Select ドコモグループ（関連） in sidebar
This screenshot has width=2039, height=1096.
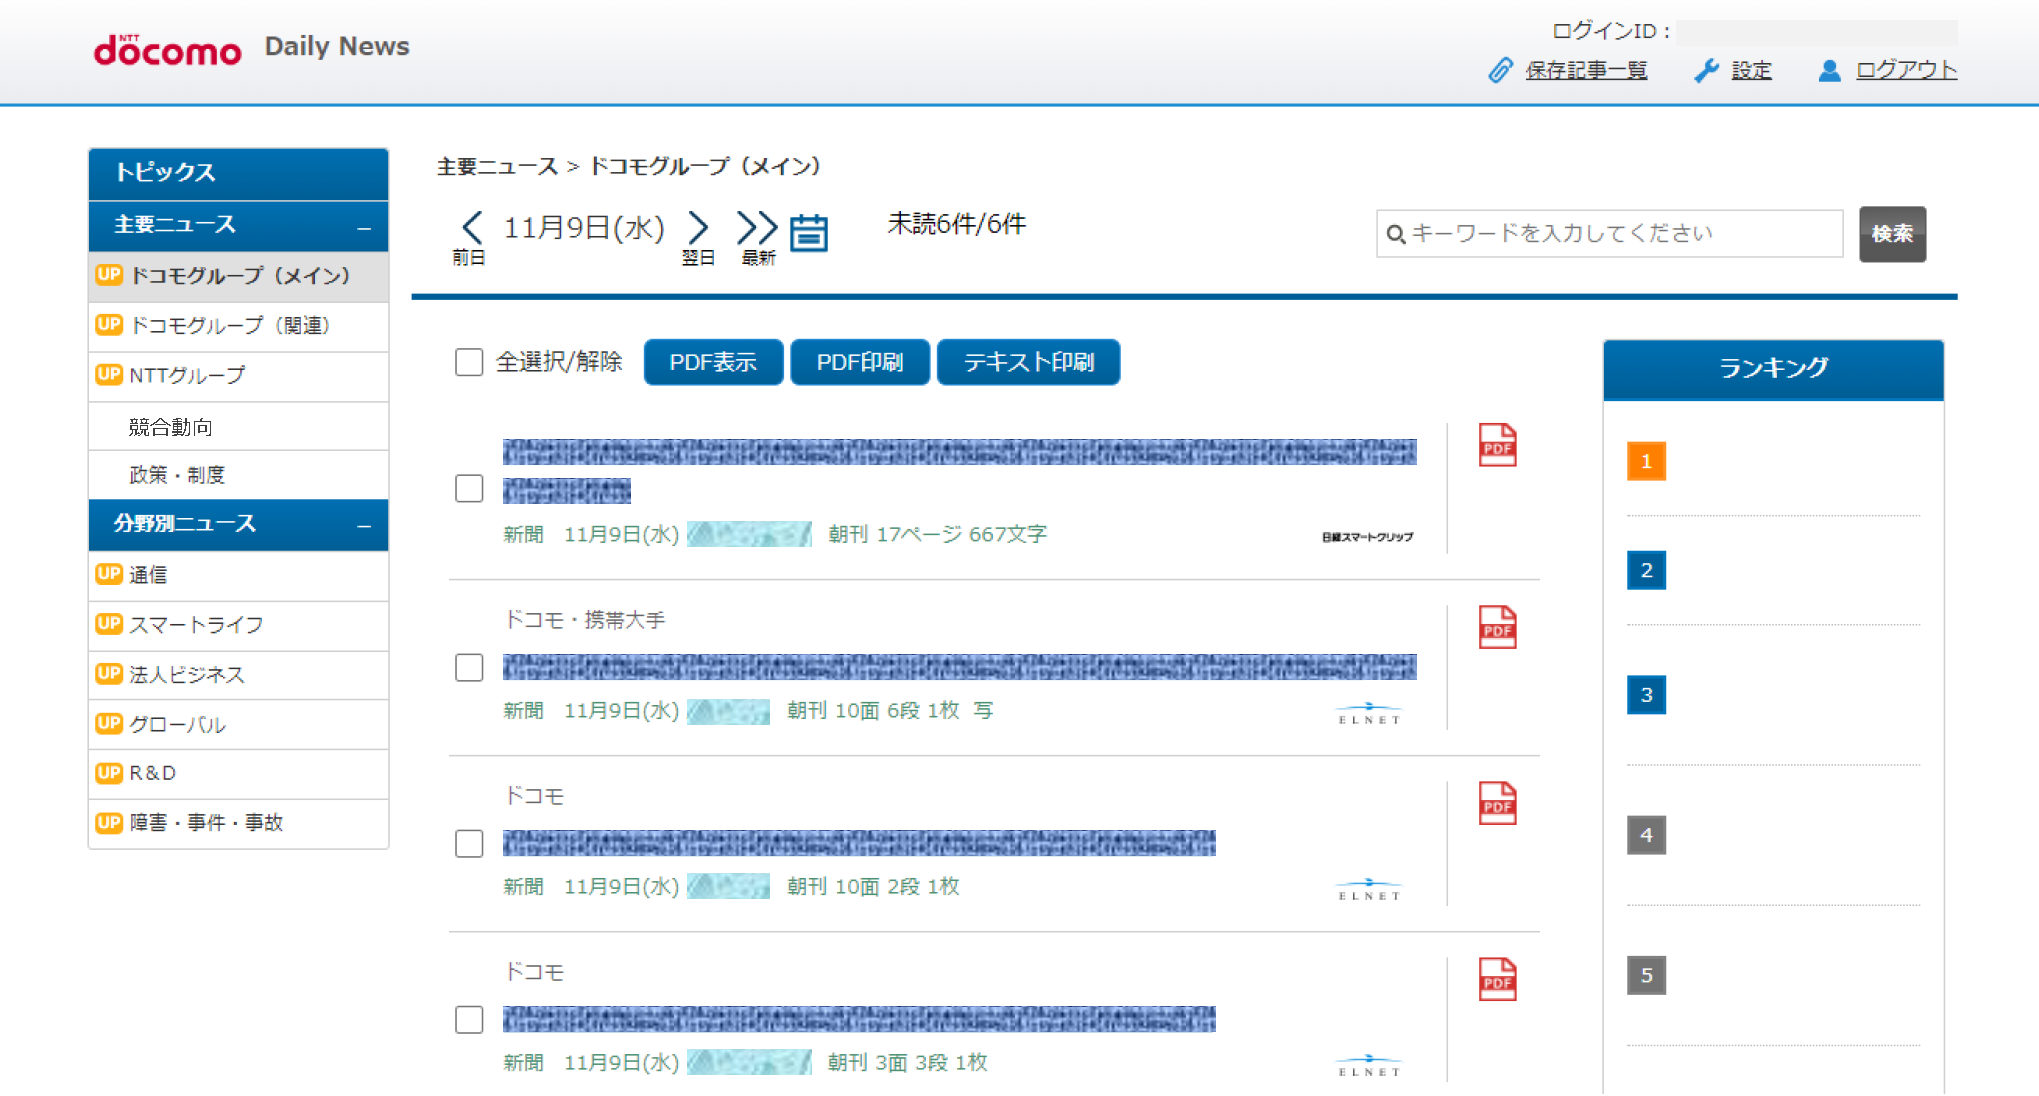point(238,326)
